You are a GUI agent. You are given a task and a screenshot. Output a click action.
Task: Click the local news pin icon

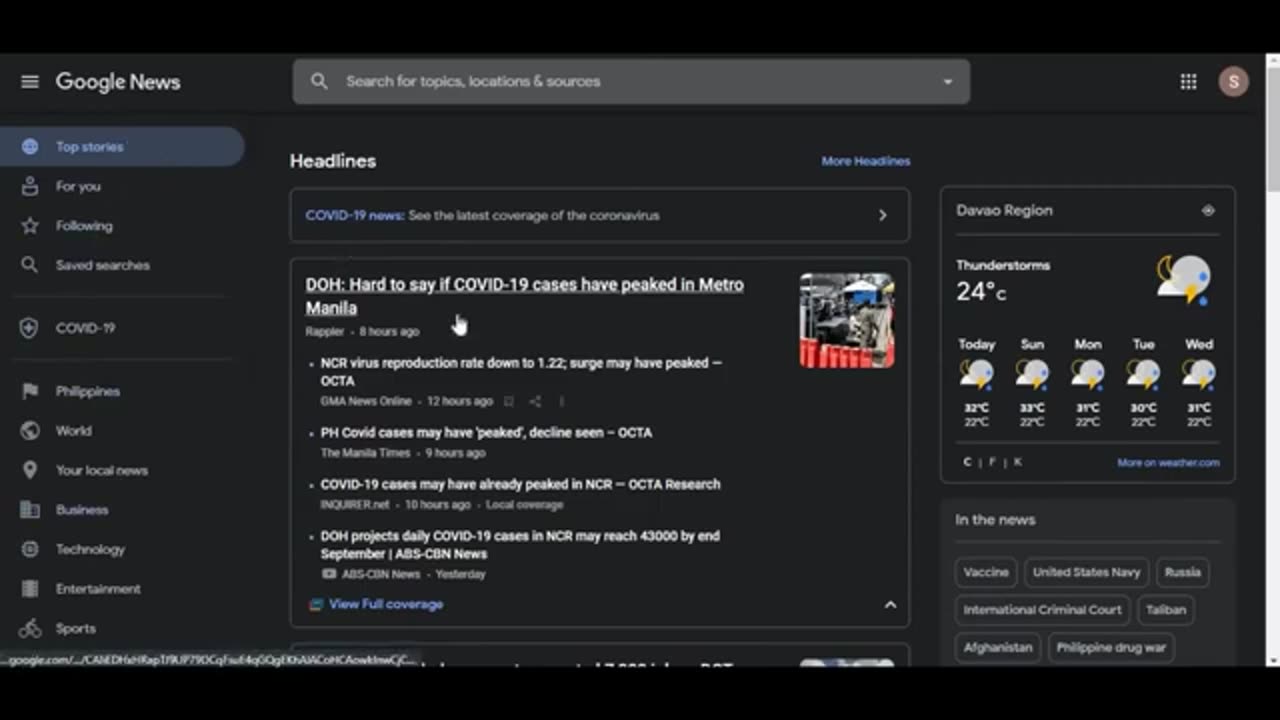(30, 470)
